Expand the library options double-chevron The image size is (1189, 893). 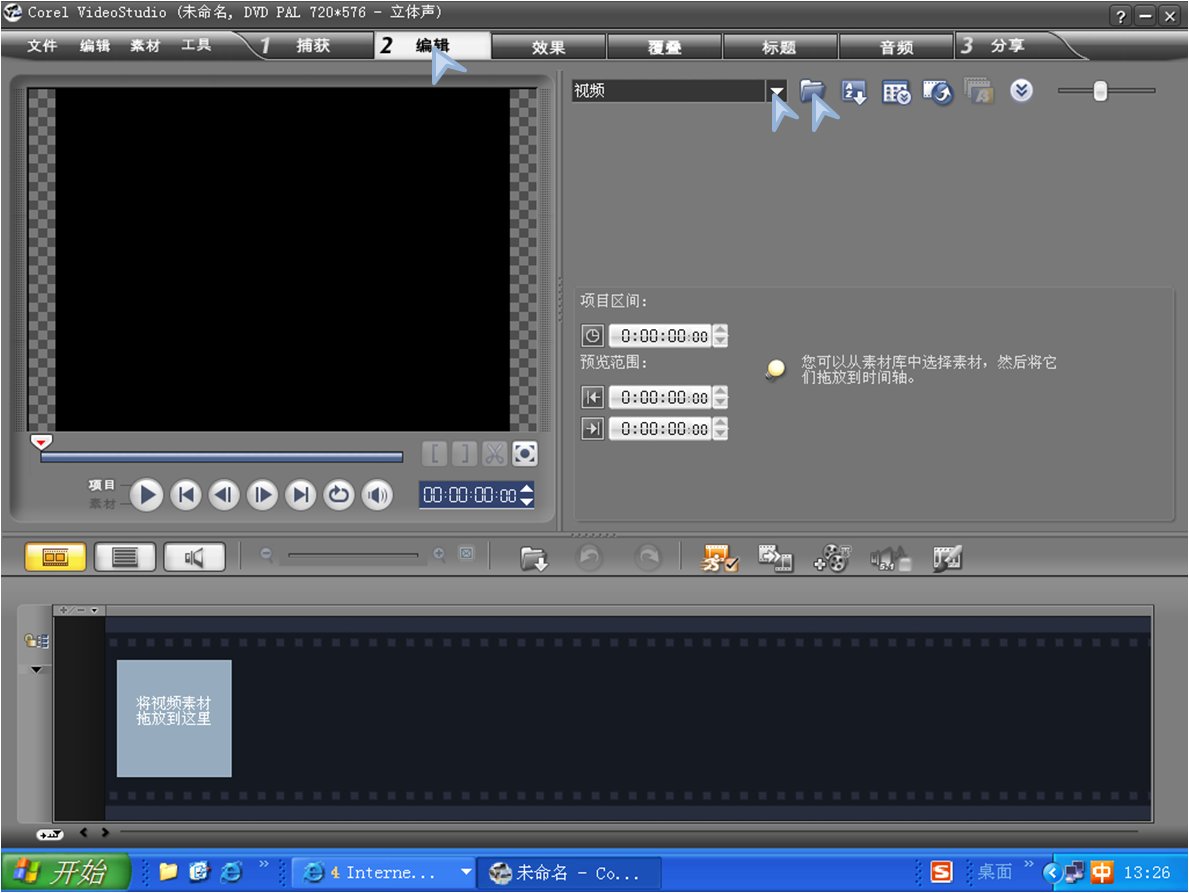[1020, 92]
